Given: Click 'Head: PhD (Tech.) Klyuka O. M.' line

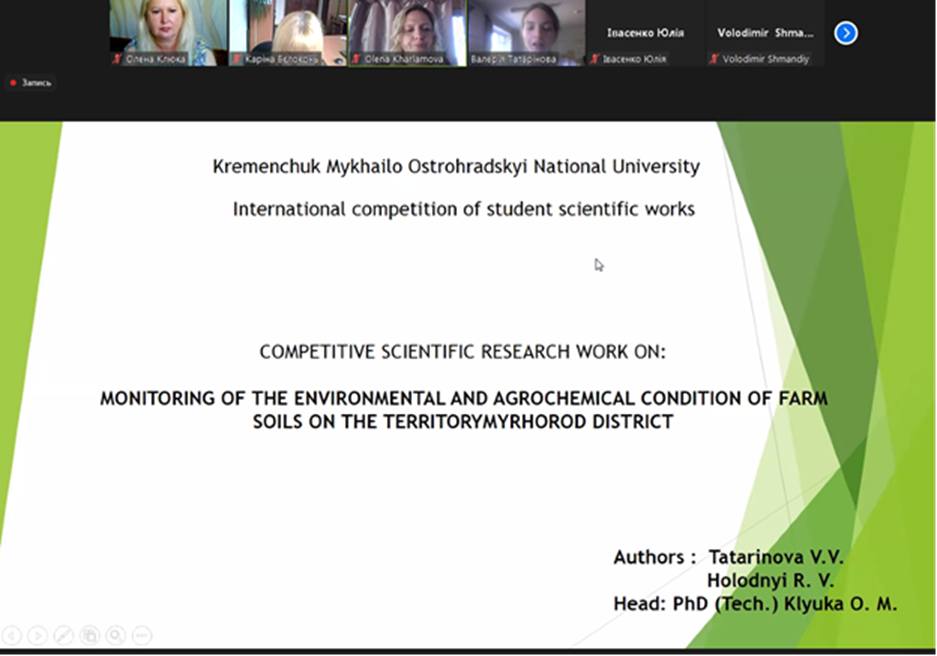Looking at the screenshot, I should (755, 603).
